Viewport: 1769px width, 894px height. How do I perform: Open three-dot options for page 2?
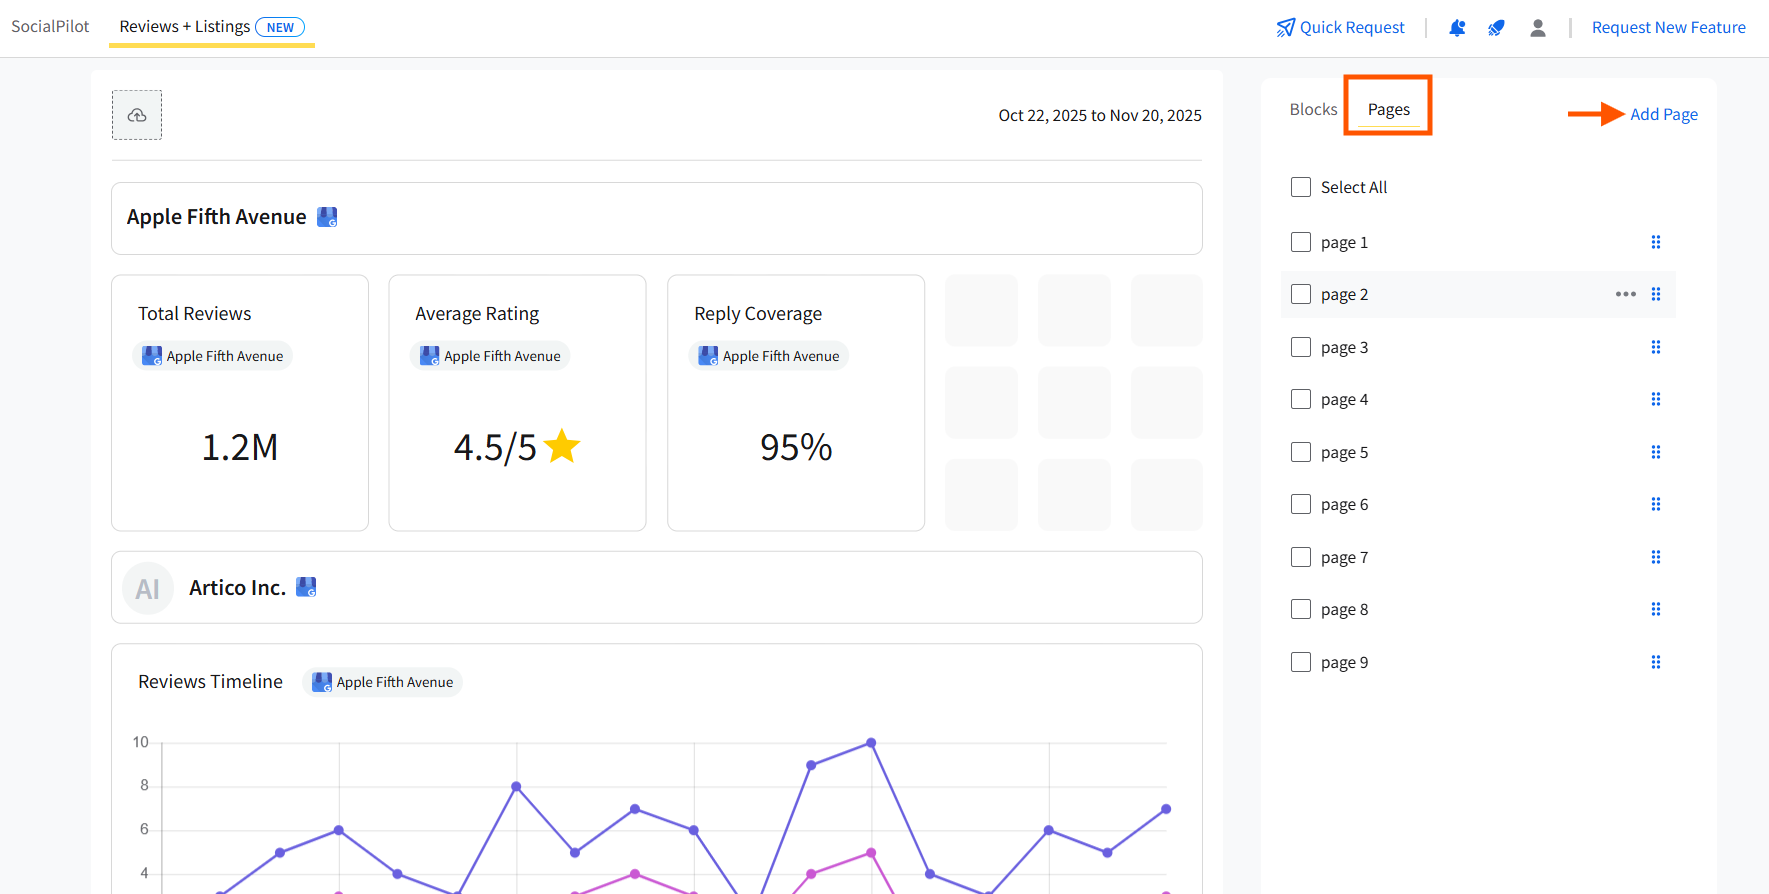point(1626,294)
